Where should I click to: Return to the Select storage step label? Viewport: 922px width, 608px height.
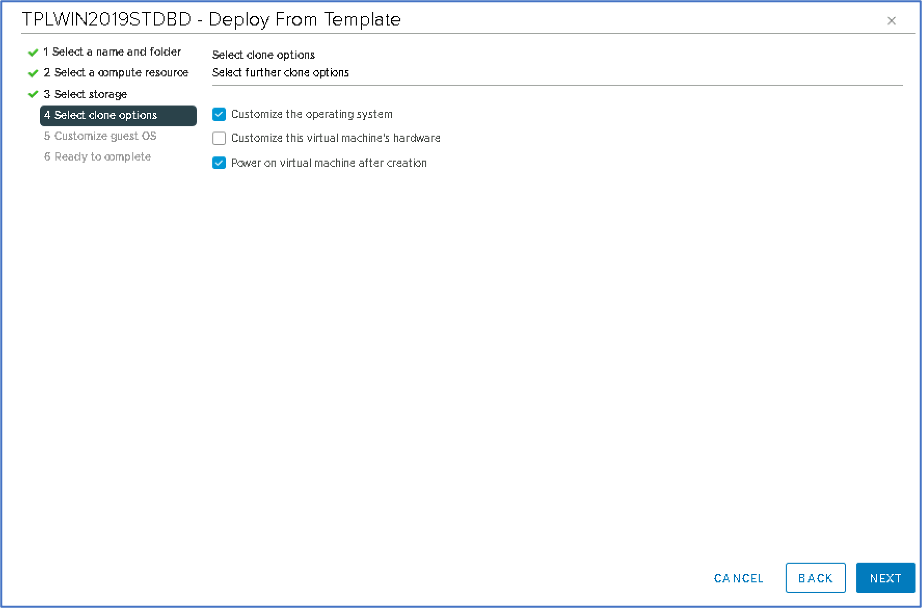coord(85,94)
